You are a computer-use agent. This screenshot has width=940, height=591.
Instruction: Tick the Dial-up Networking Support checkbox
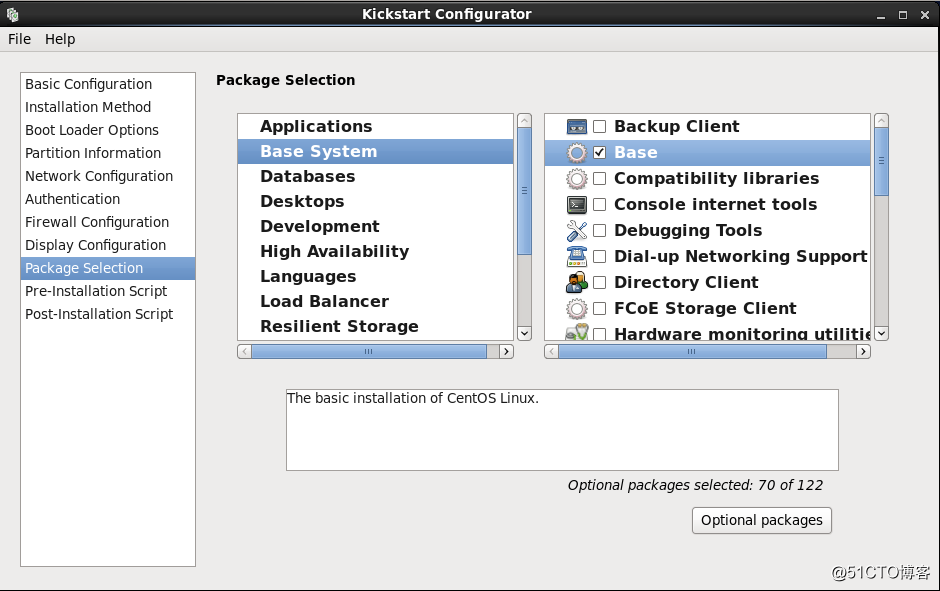(599, 257)
